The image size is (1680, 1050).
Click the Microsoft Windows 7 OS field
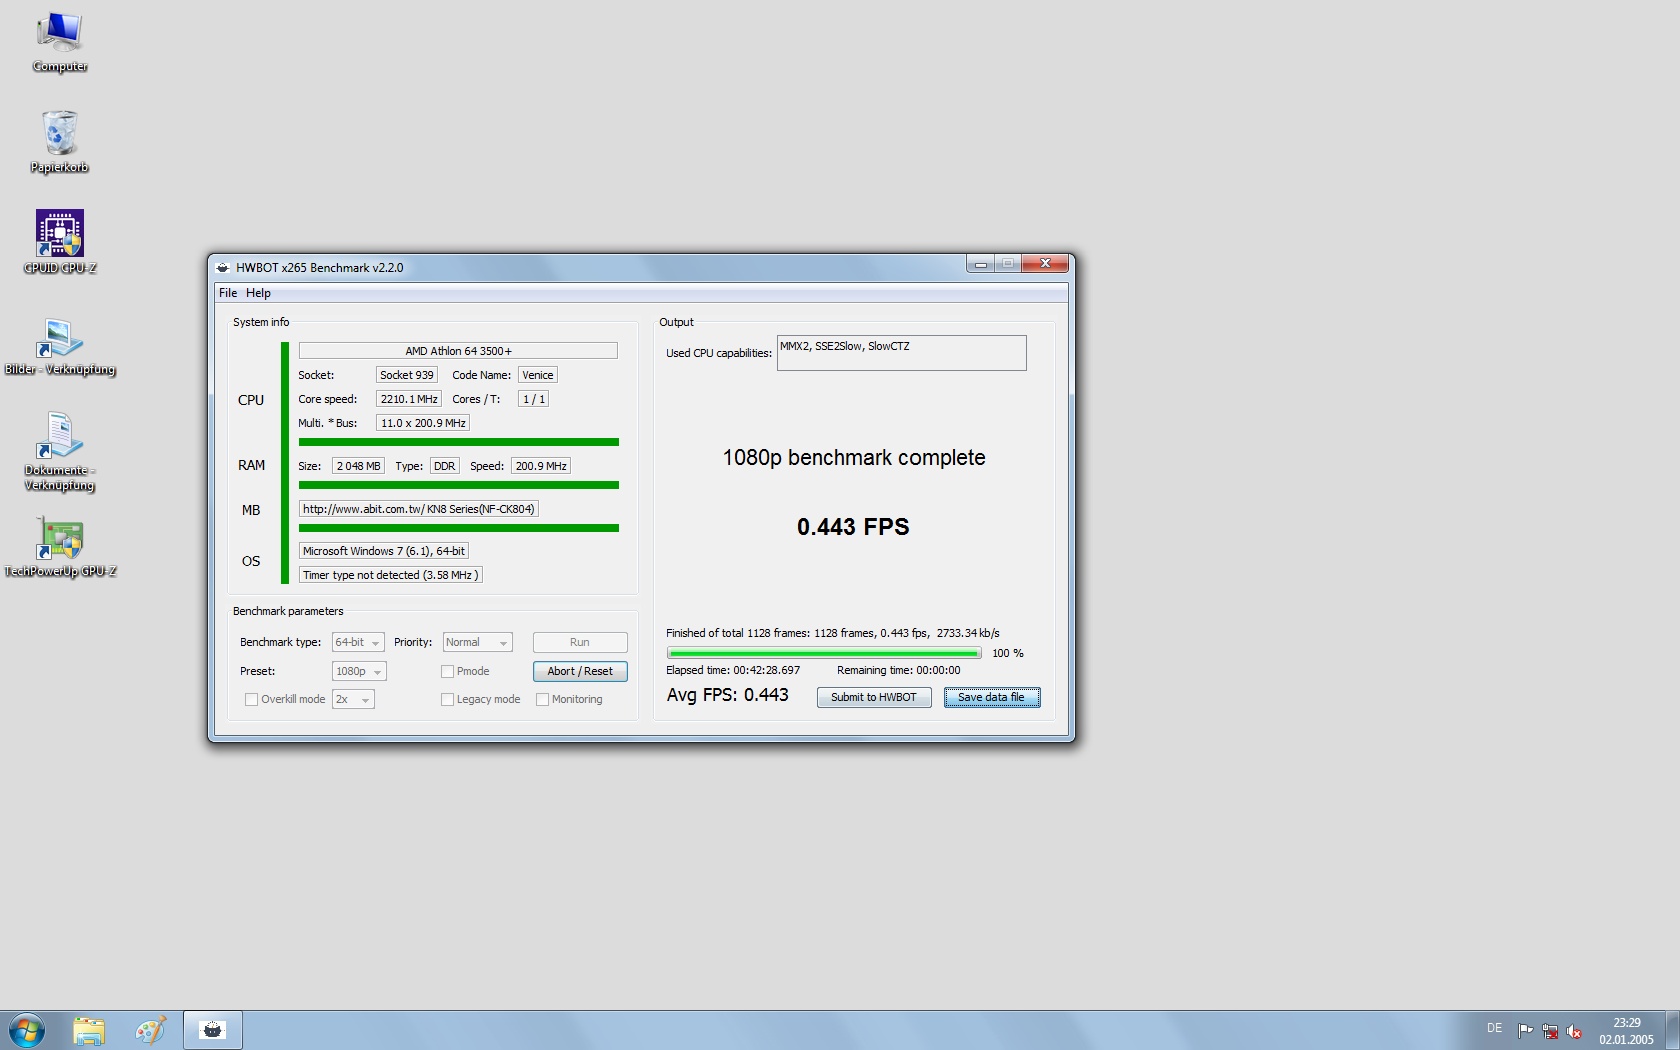[384, 551]
